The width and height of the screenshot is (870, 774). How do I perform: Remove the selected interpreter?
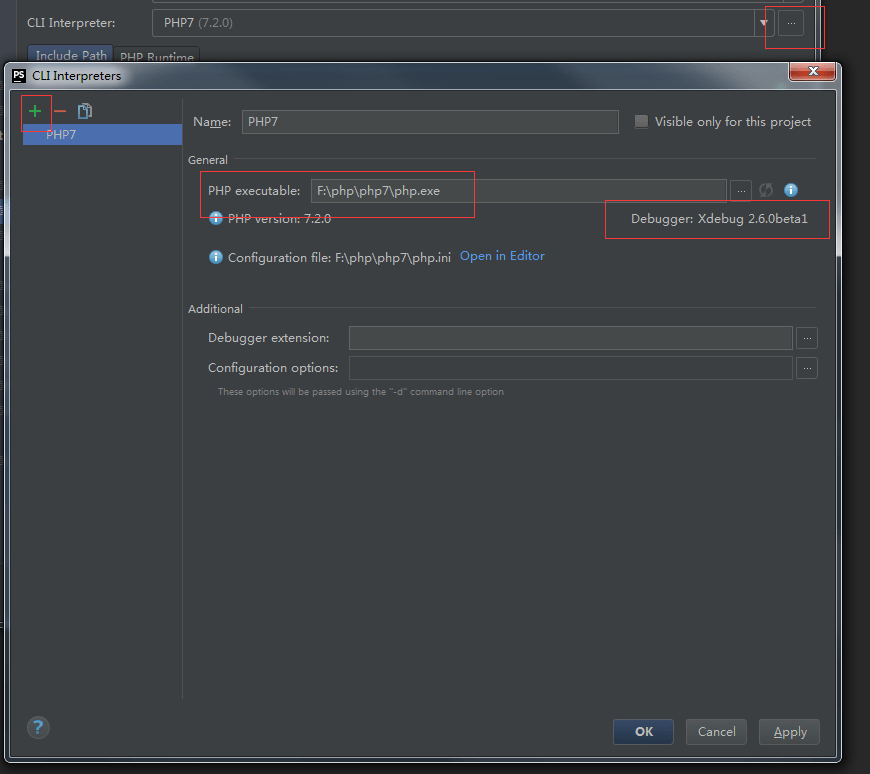pyautogui.click(x=60, y=112)
